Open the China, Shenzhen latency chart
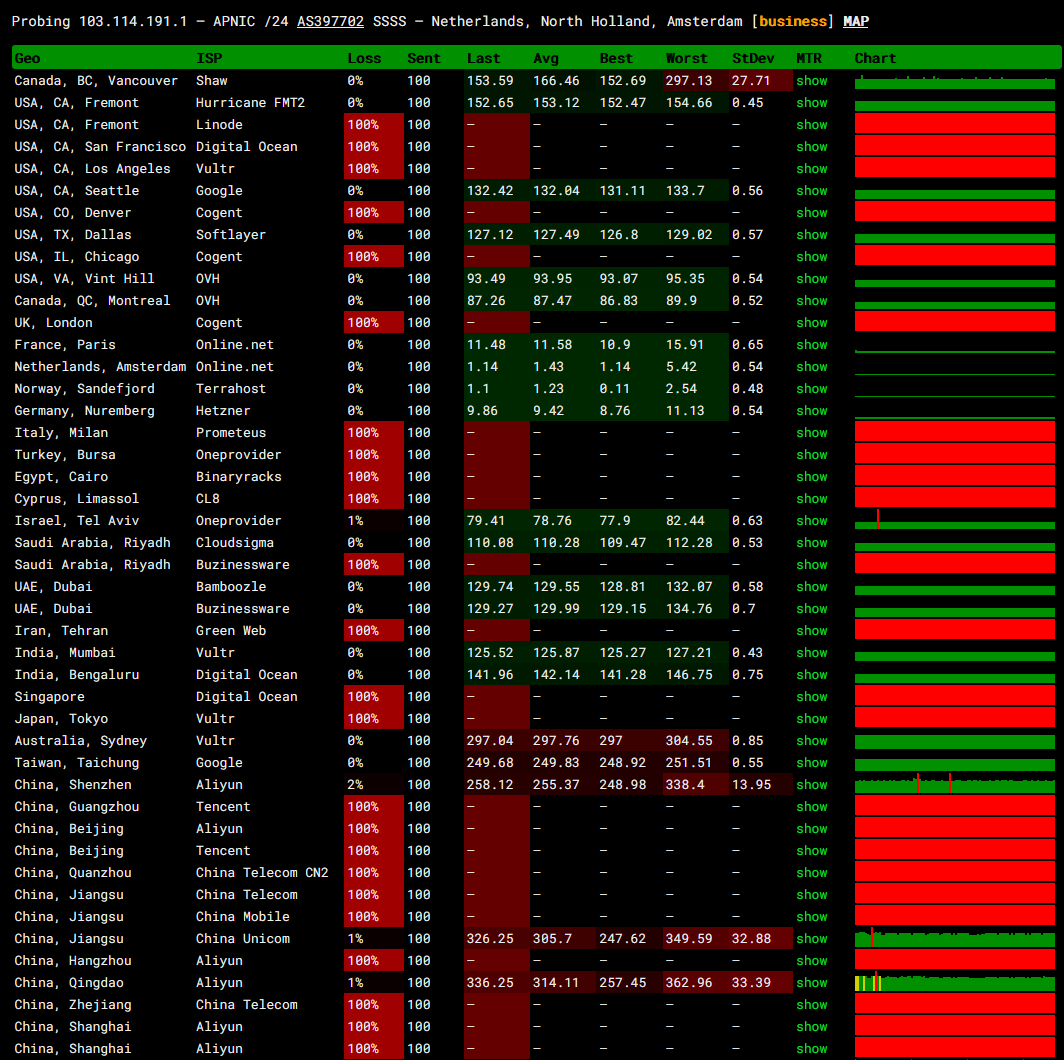The width and height of the screenshot is (1064, 1060). (x=955, y=784)
